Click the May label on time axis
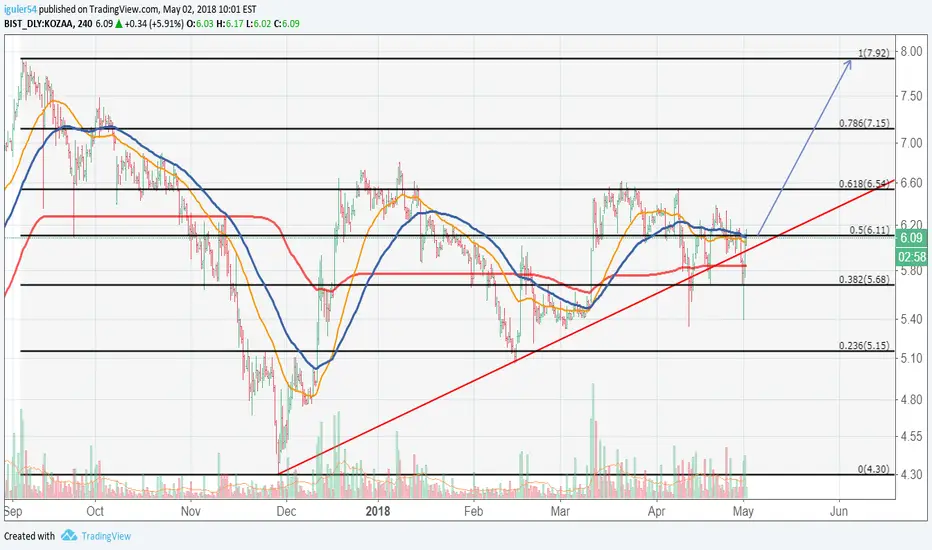932x550 pixels. tap(743, 511)
